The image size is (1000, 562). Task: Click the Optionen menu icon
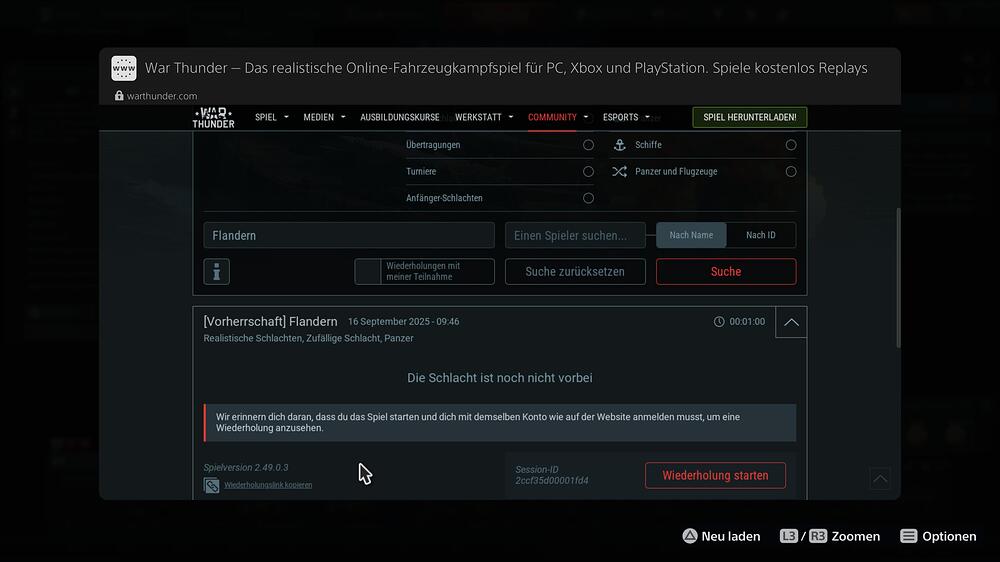[909, 536]
